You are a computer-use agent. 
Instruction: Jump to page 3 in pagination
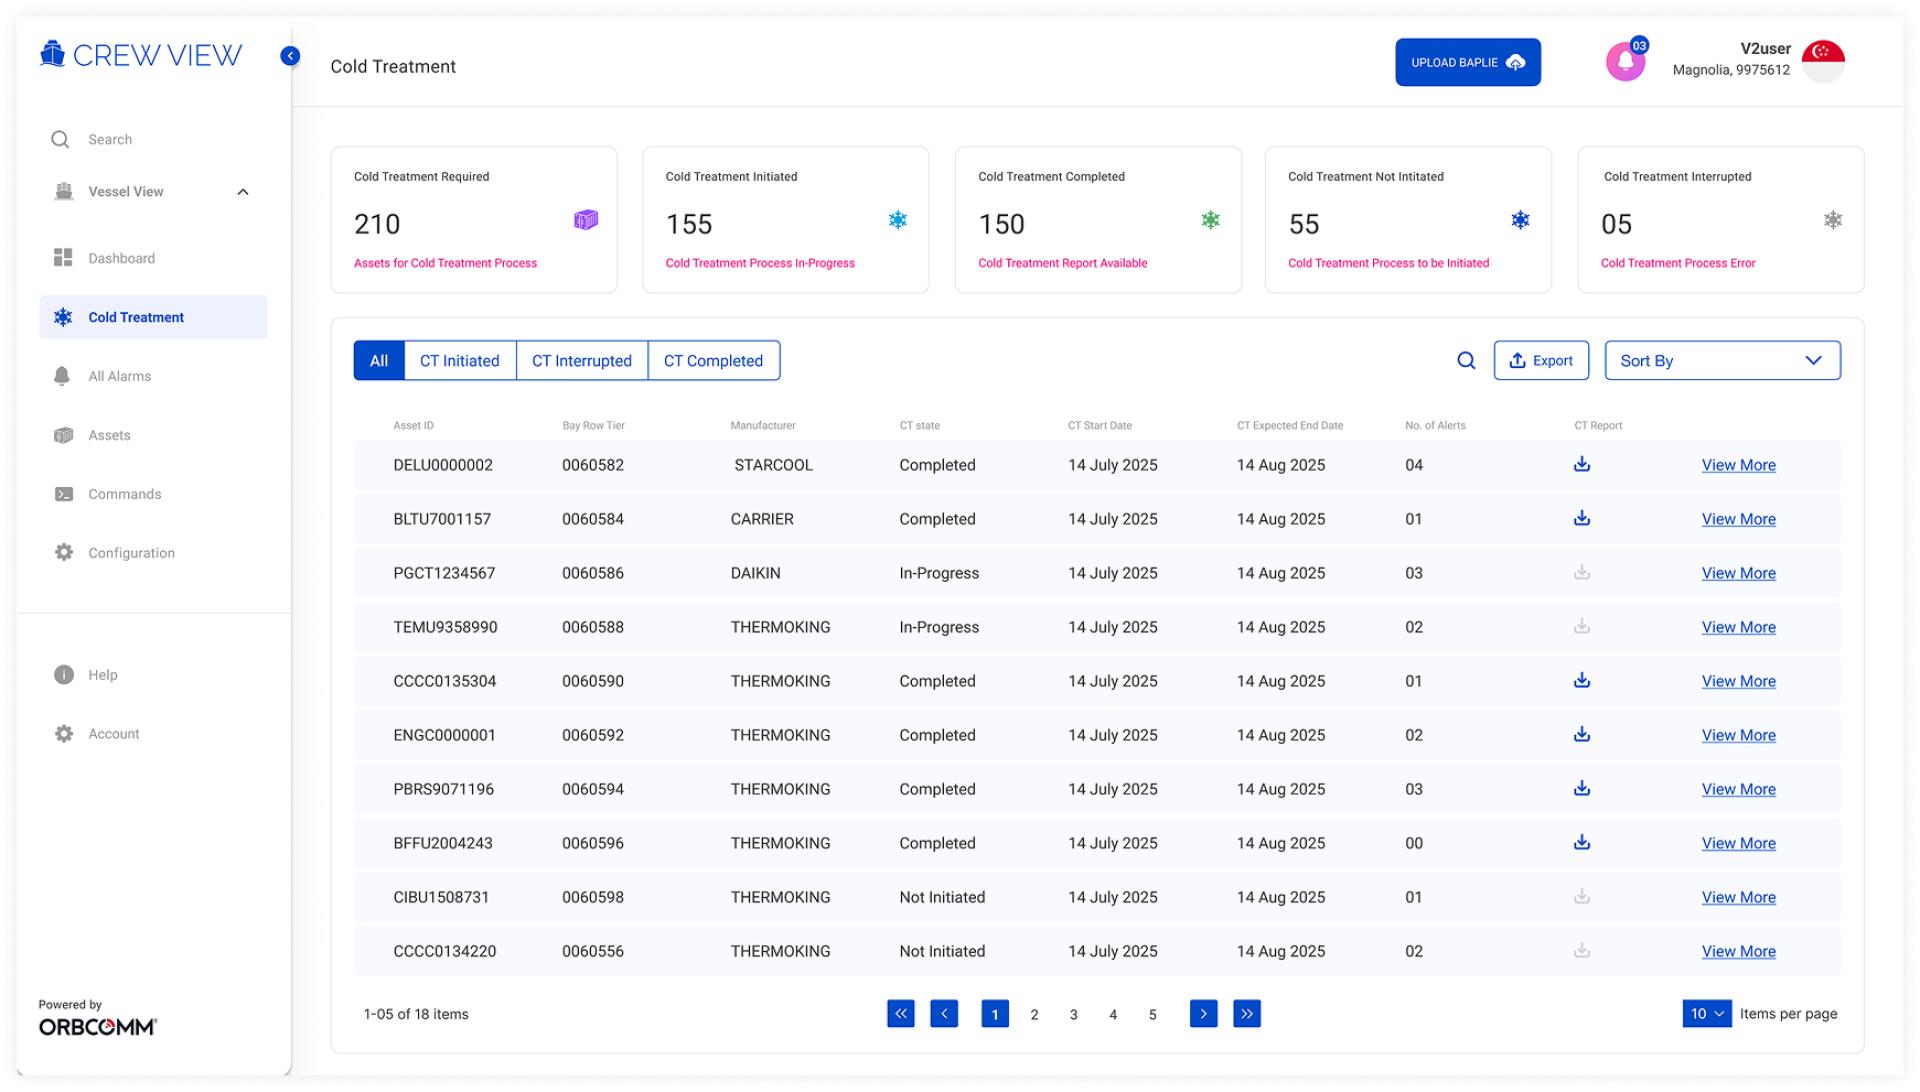[x=1074, y=1014]
